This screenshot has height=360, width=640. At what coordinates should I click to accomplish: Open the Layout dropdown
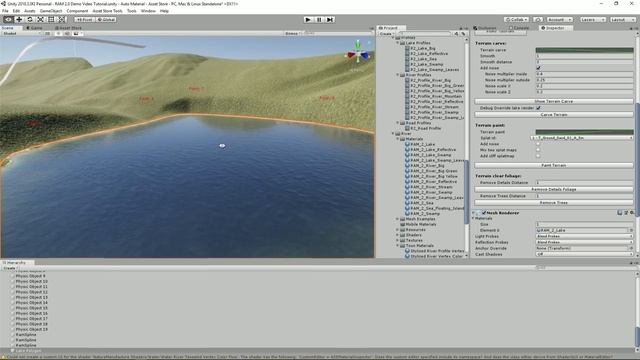coord(623,19)
